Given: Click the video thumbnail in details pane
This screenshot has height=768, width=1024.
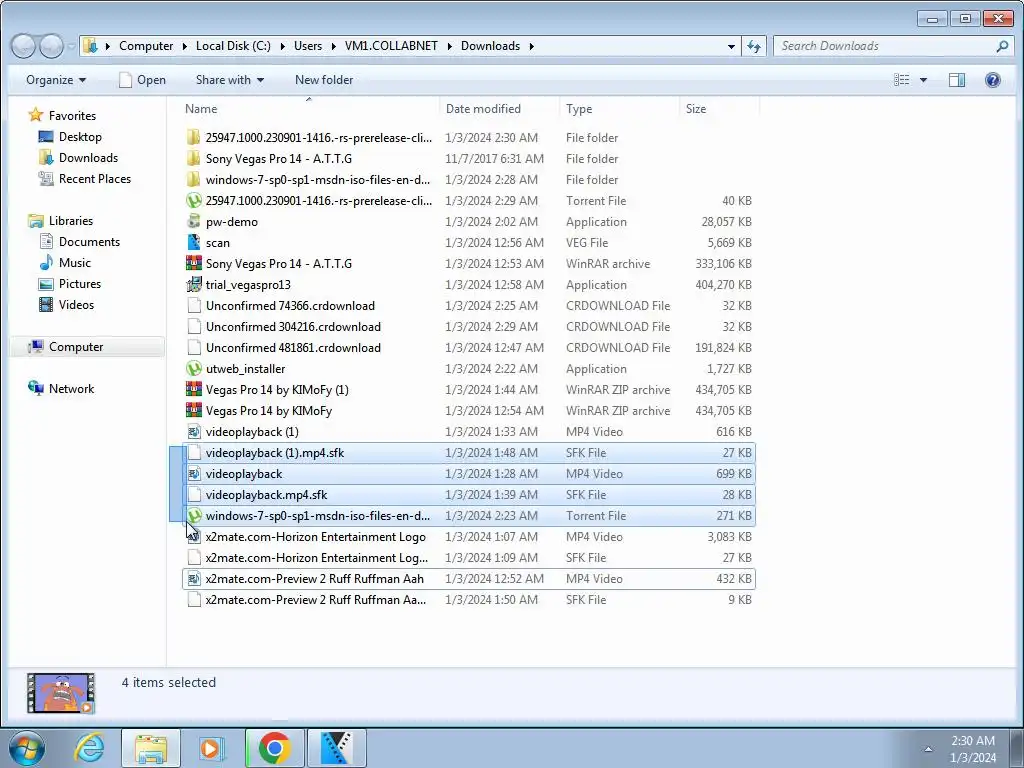Looking at the screenshot, I should (x=61, y=693).
